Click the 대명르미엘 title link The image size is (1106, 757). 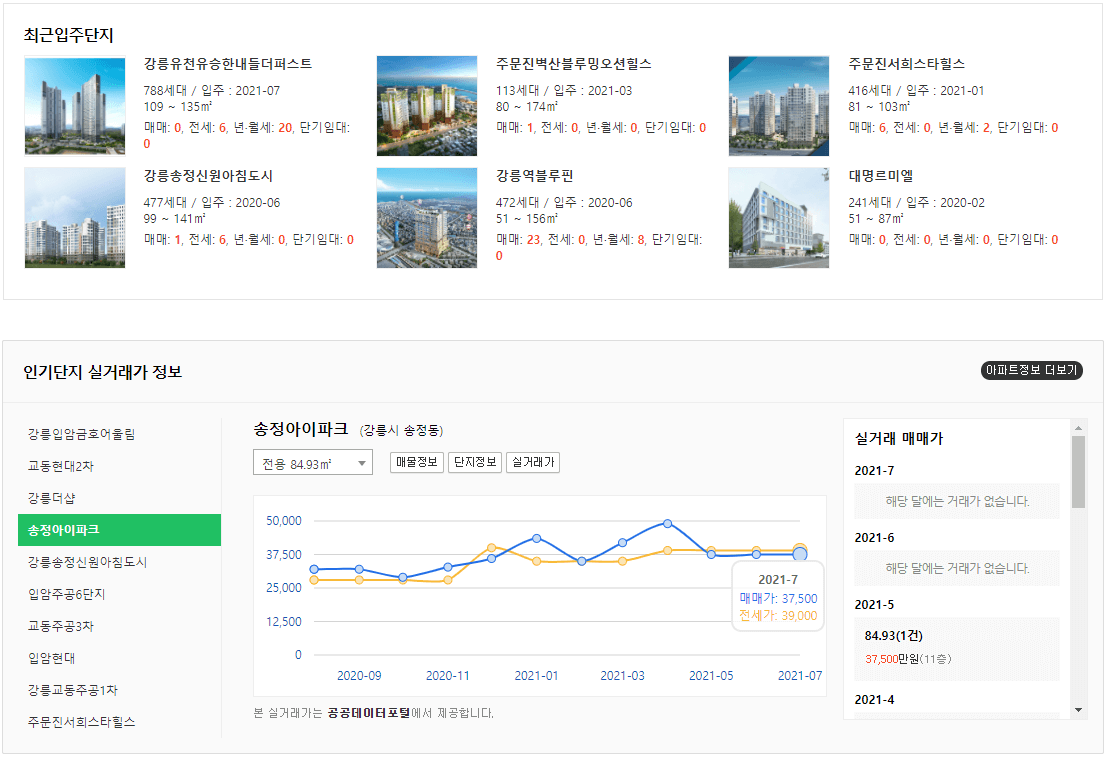[880, 176]
